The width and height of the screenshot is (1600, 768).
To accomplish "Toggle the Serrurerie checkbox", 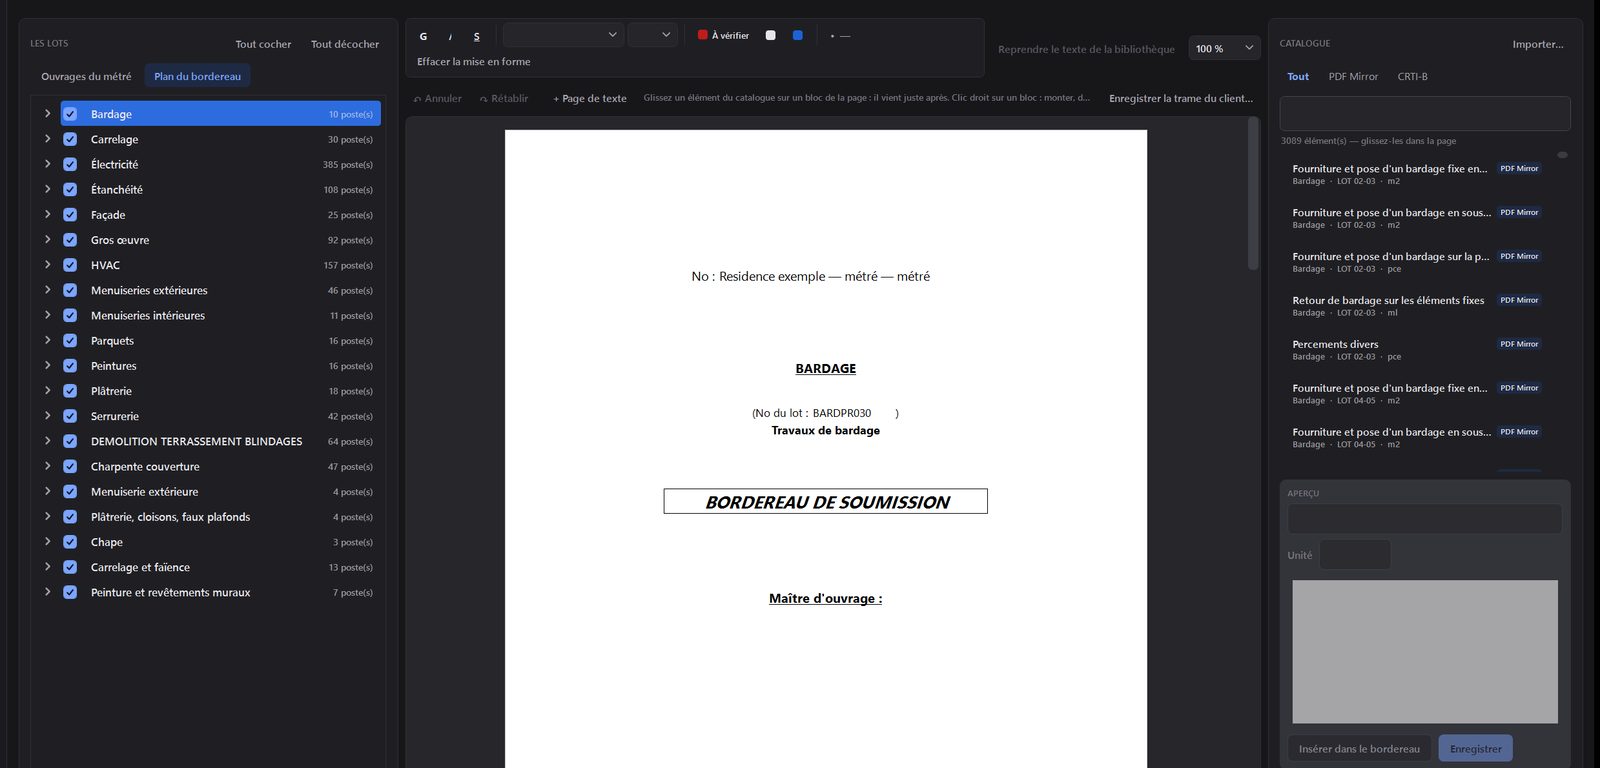I will (70, 416).
